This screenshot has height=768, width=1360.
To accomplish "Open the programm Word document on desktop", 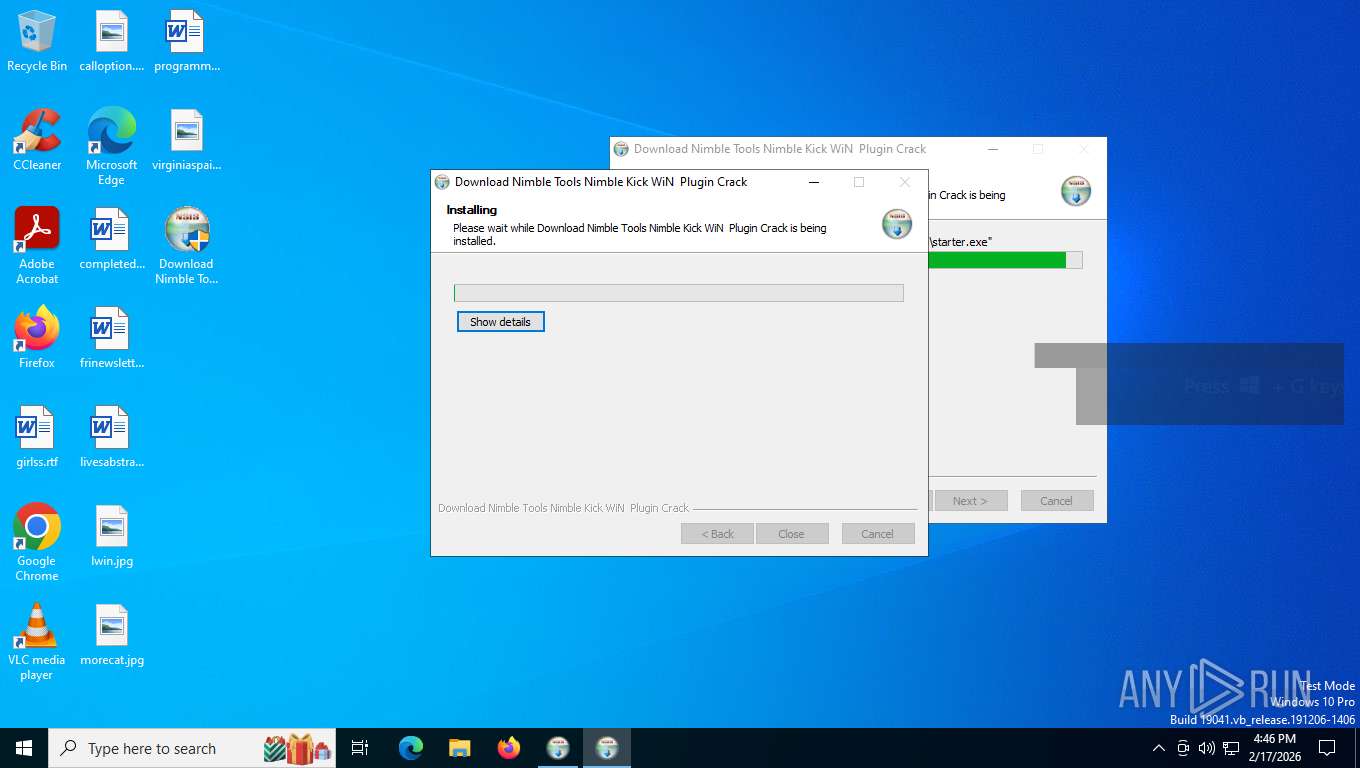I will 186,42.
